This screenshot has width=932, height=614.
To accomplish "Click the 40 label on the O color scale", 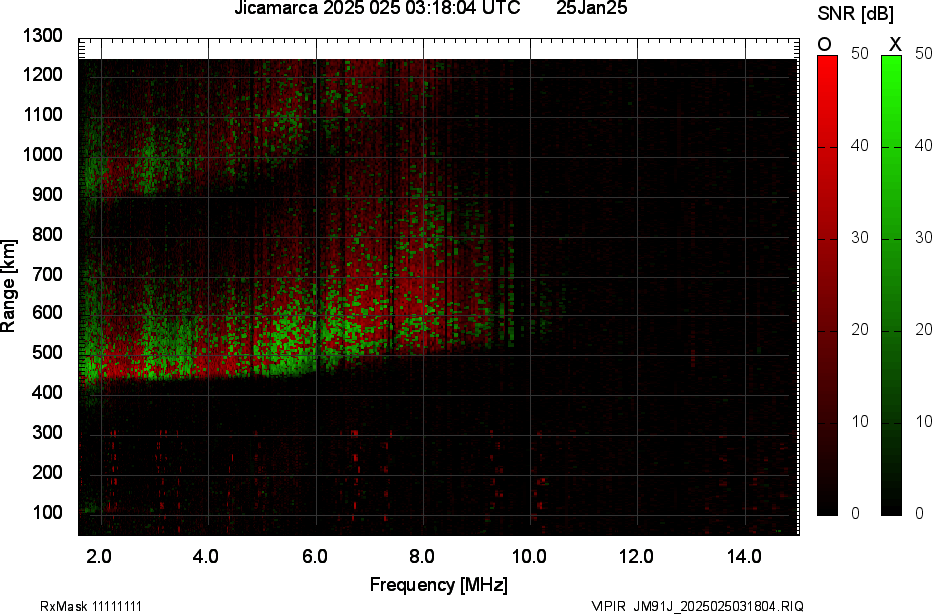I will click(x=860, y=145).
